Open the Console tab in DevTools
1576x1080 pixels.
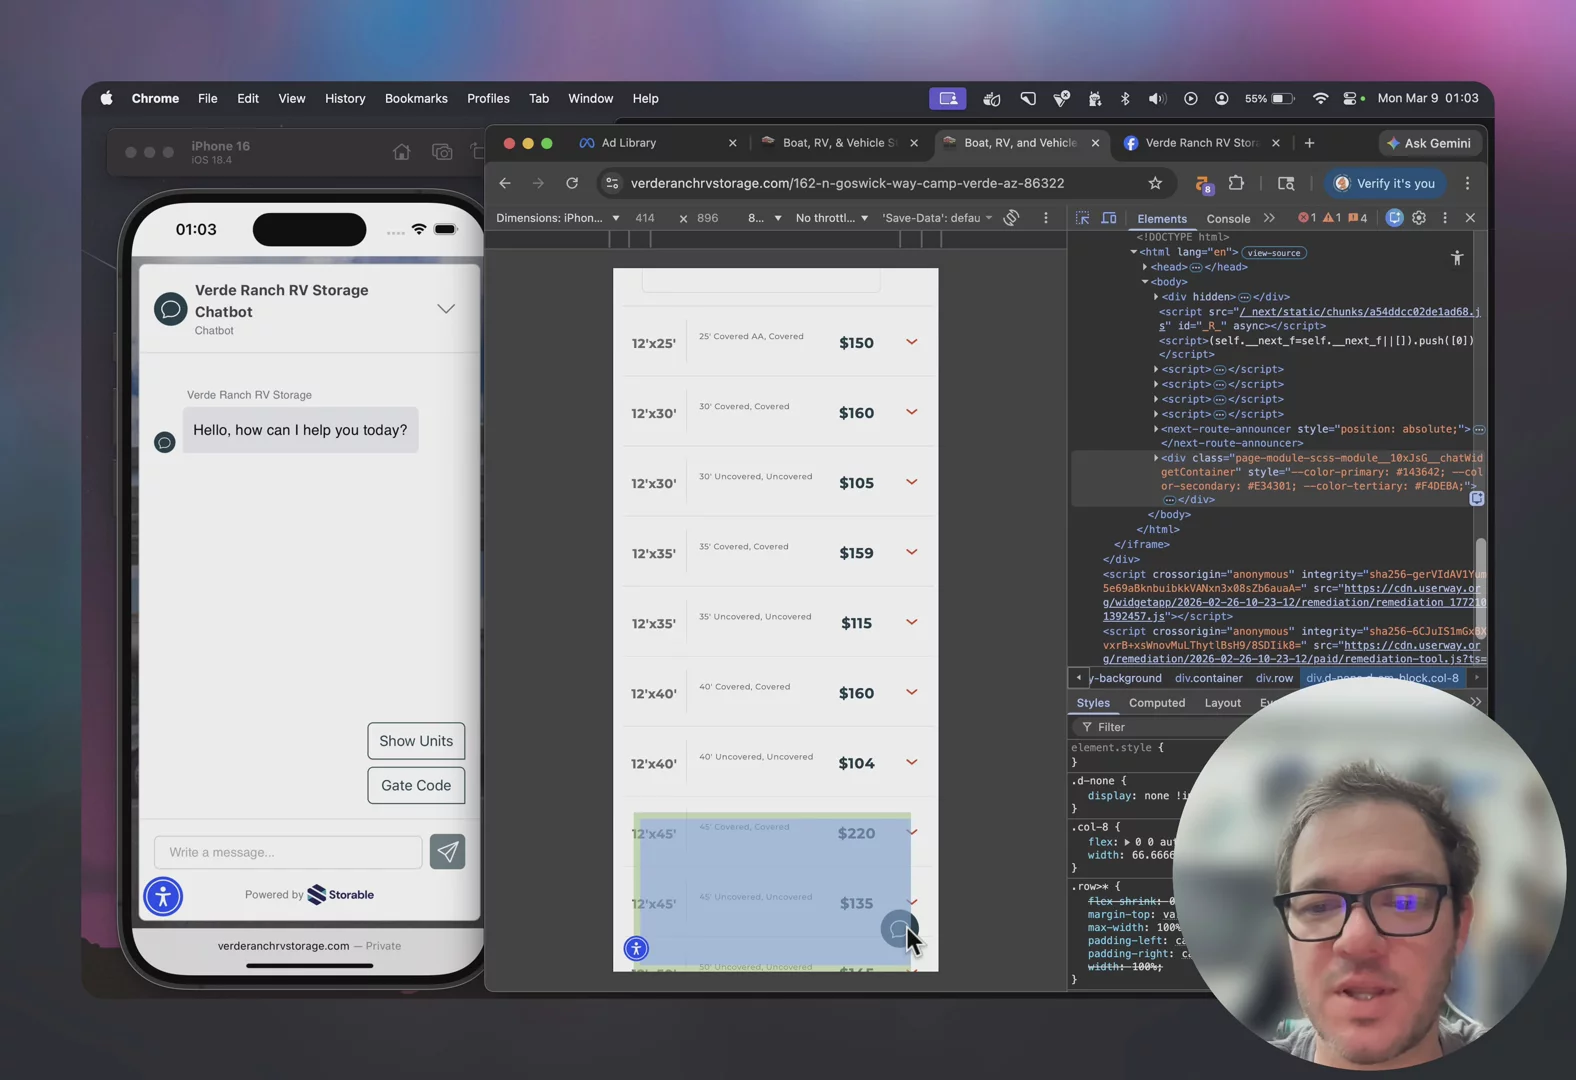[1228, 219]
